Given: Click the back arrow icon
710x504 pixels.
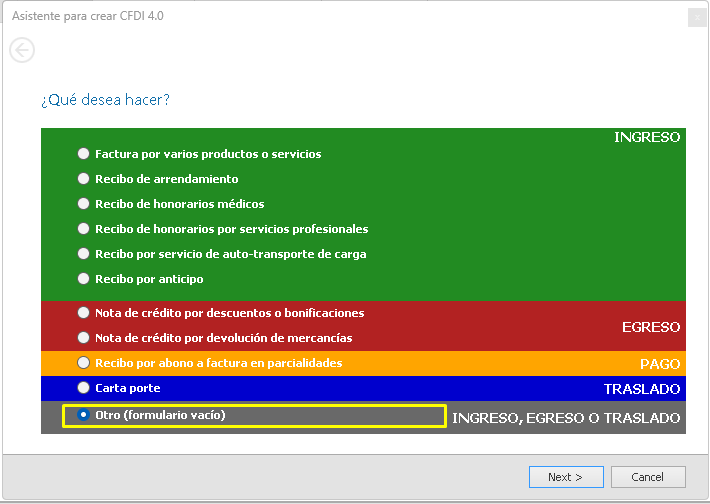Looking at the screenshot, I should pos(22,50).
